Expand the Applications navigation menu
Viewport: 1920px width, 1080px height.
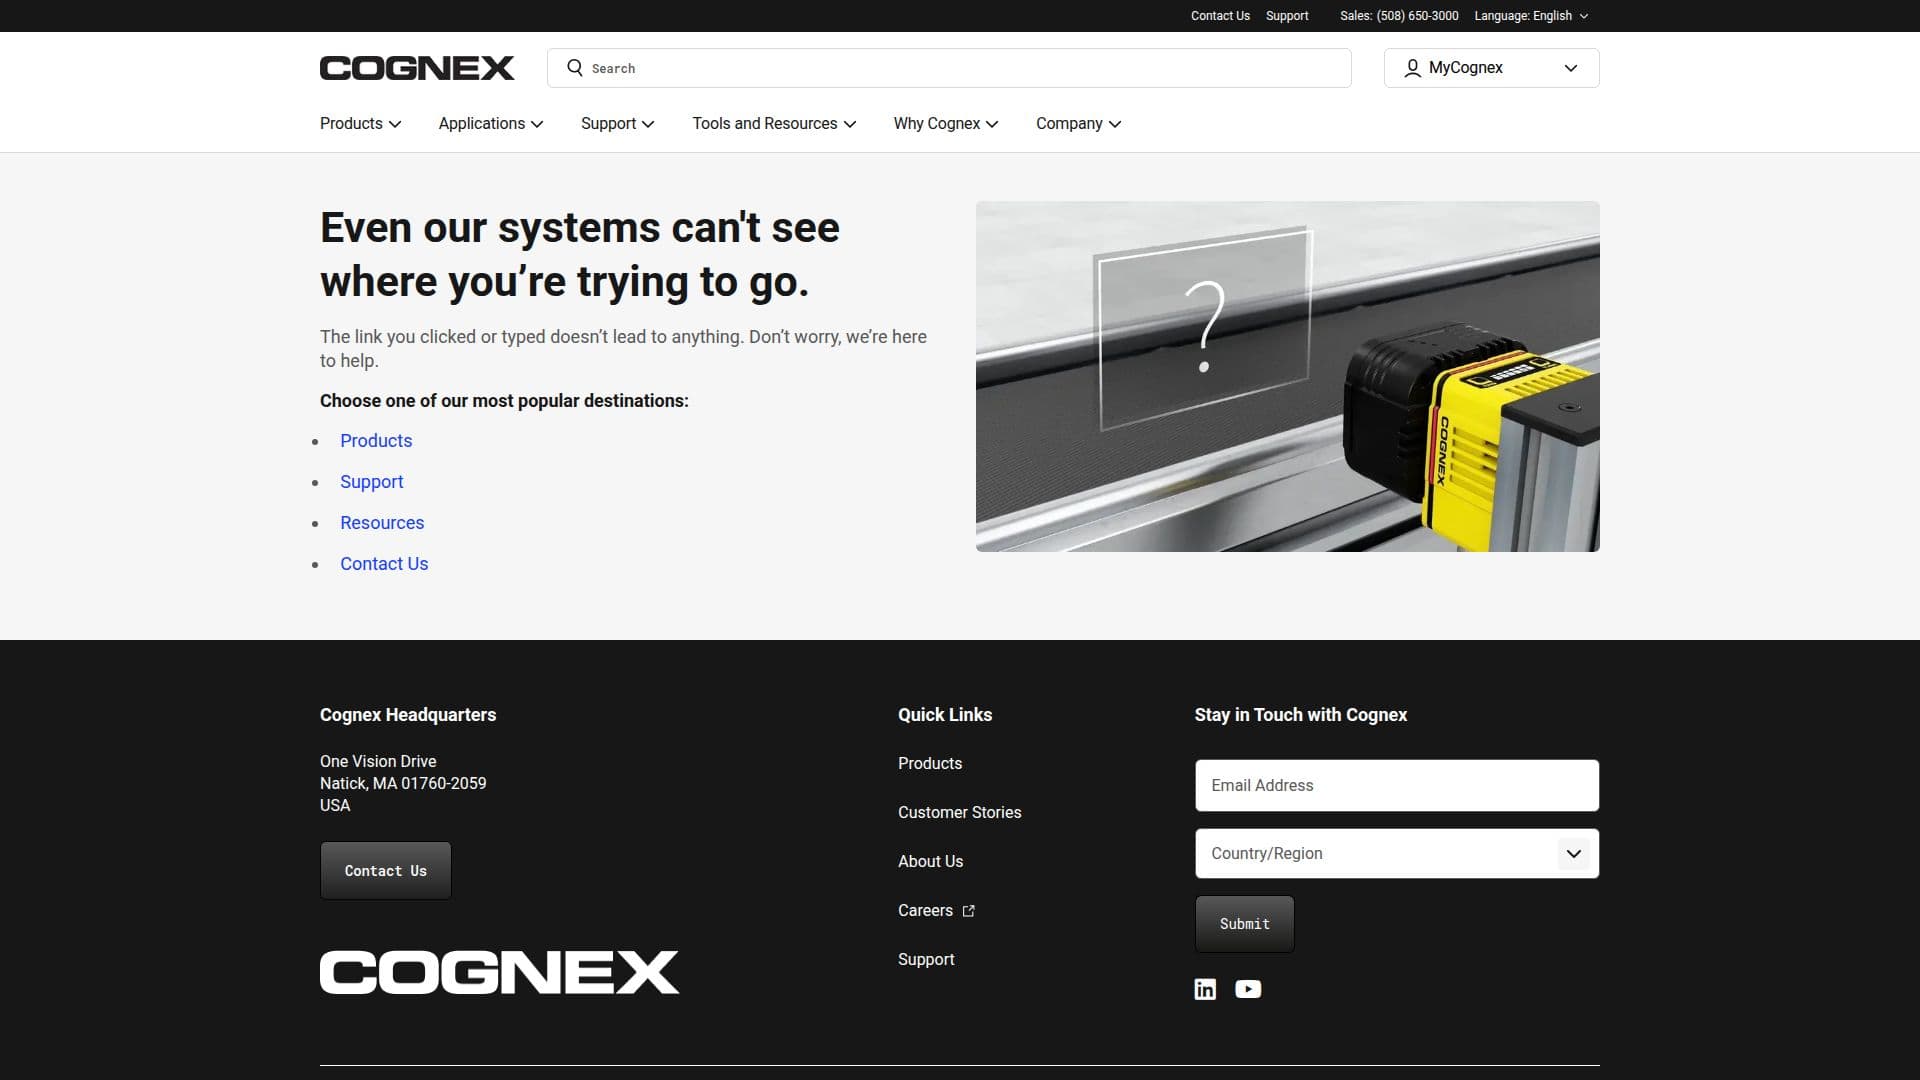(x=491, y=124)
